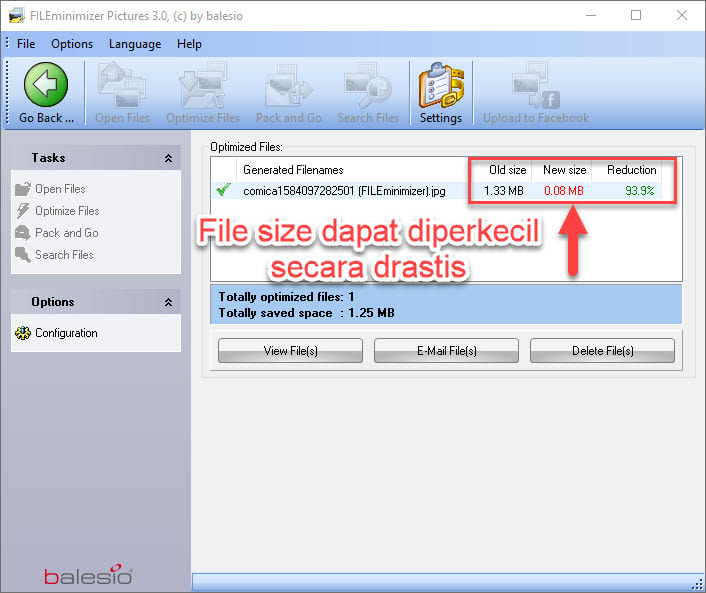Minimize the FILEminimizer window

point(591,15)
